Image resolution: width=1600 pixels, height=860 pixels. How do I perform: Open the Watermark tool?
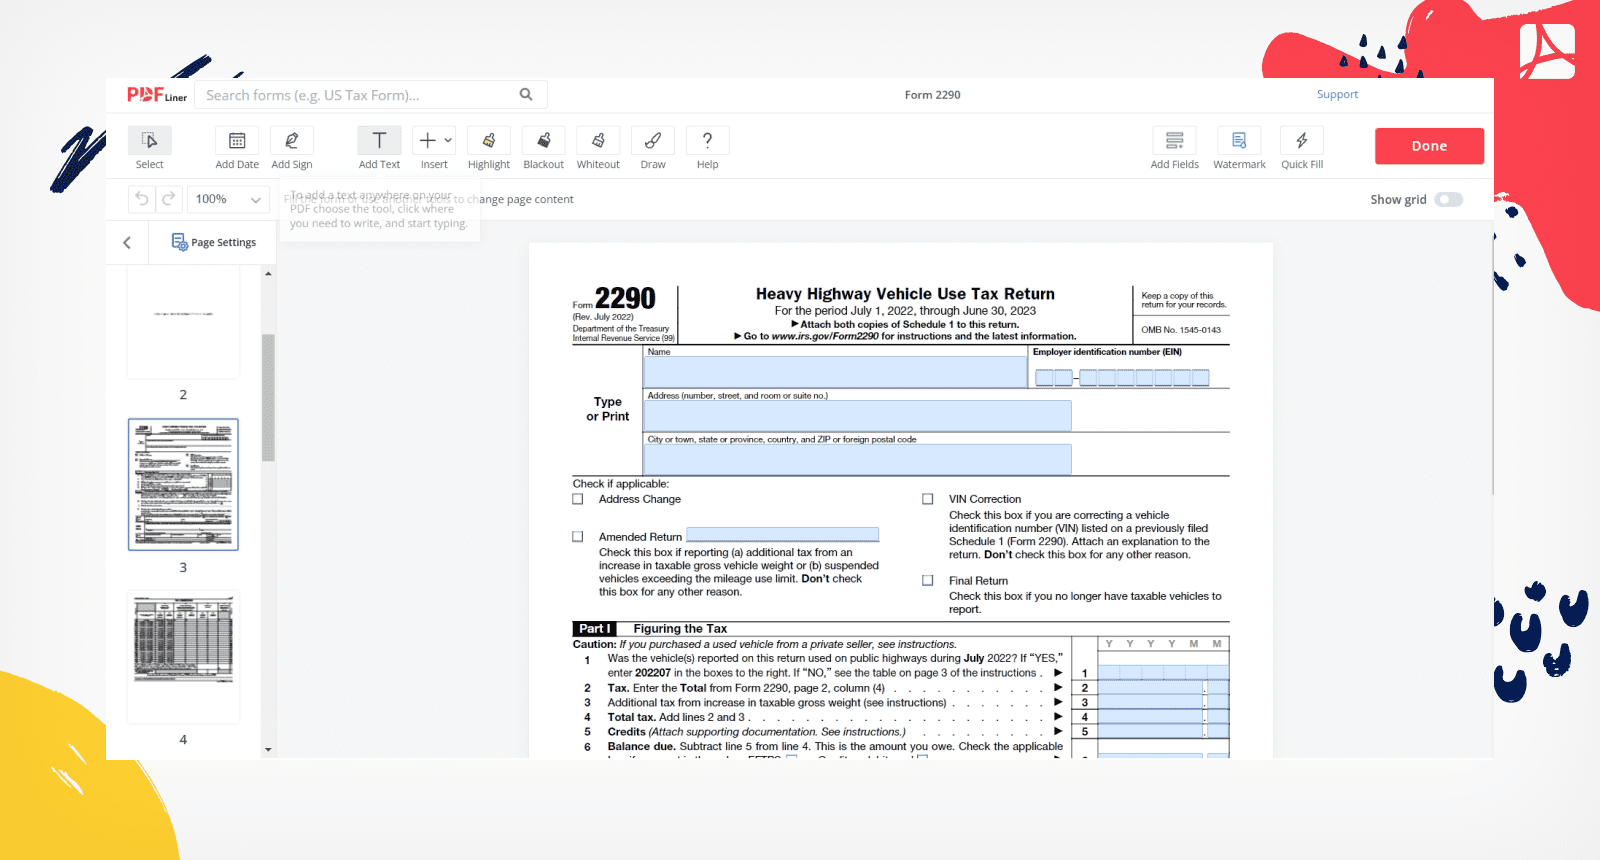point(1239,141)
